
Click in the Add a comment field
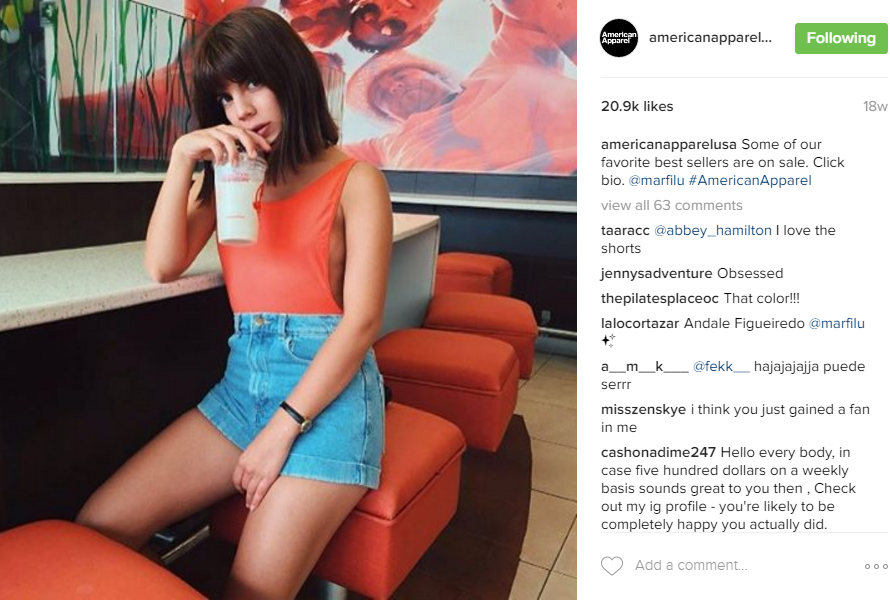691,565
